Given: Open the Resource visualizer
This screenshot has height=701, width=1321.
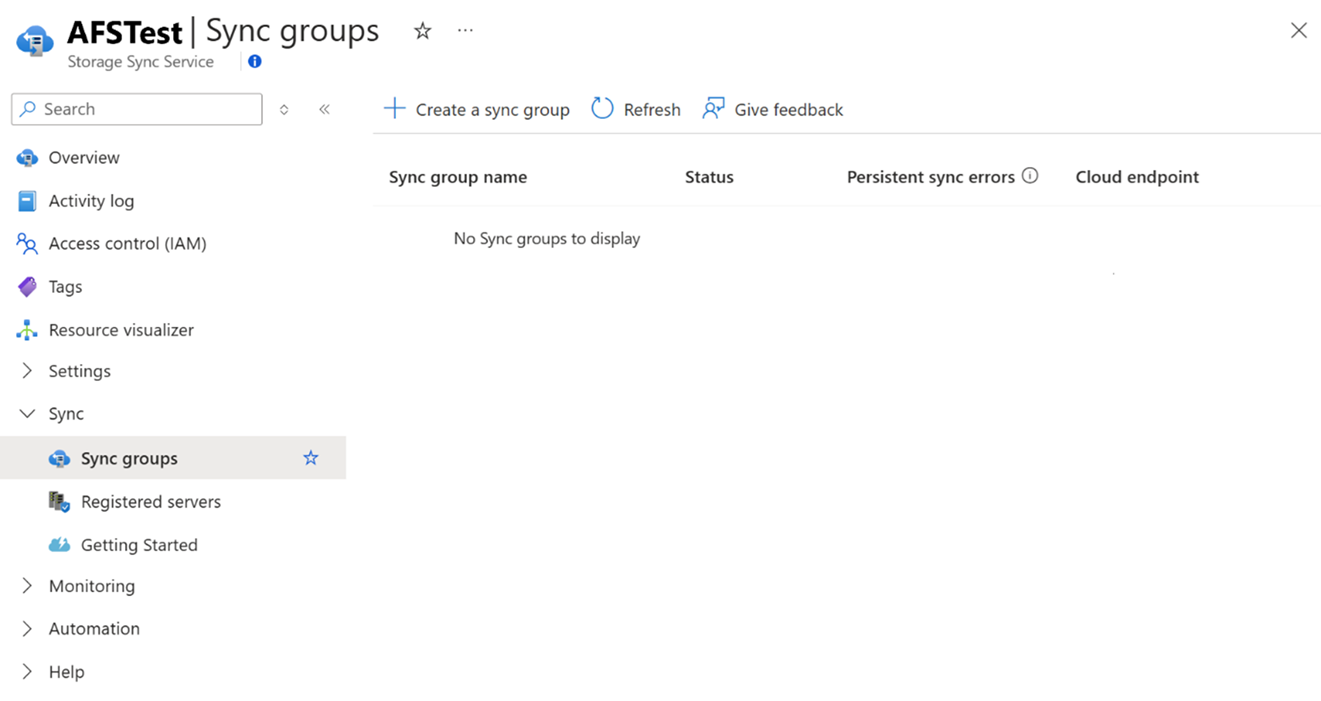Looking at the screenshot, I should (118, 329).
